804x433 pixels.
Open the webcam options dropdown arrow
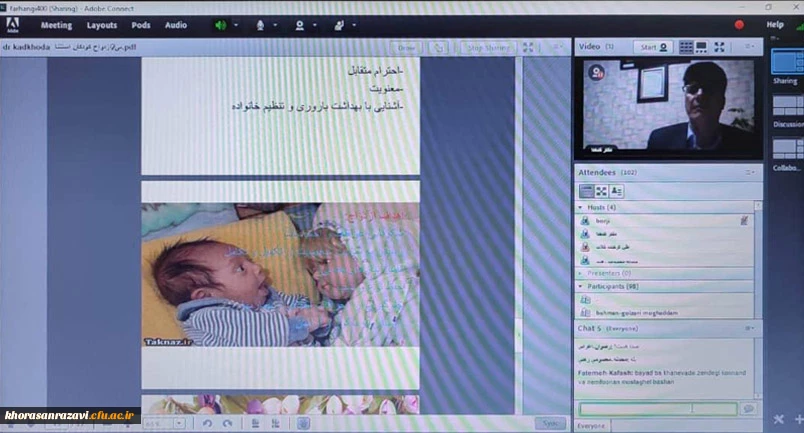[x=313, y=25]
